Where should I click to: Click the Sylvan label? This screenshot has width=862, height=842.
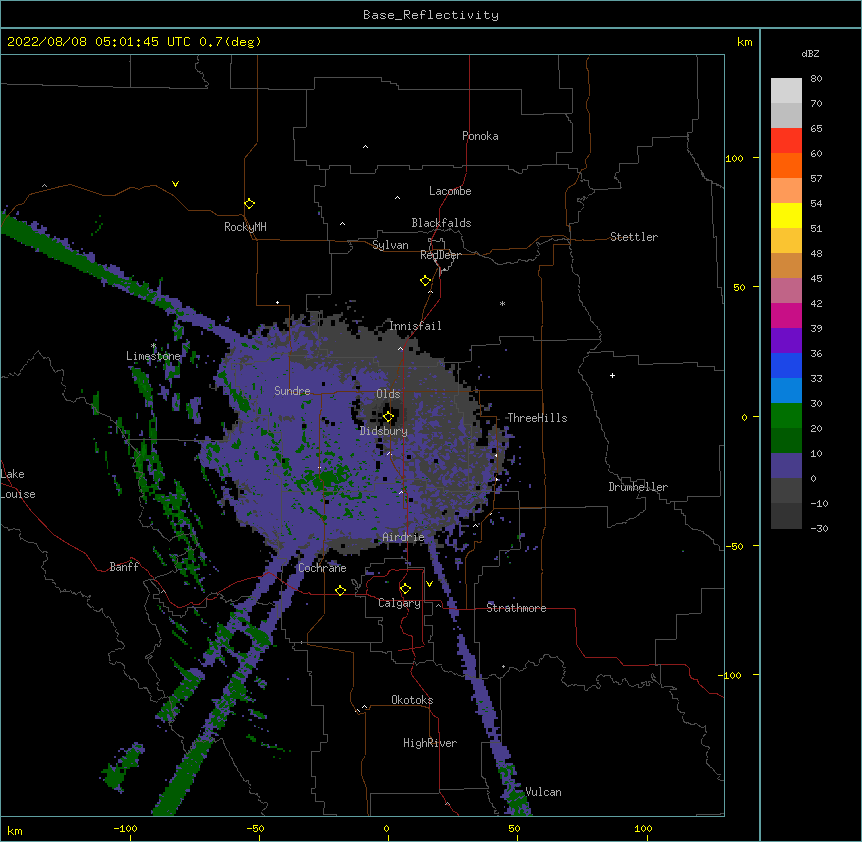point(390,245)
